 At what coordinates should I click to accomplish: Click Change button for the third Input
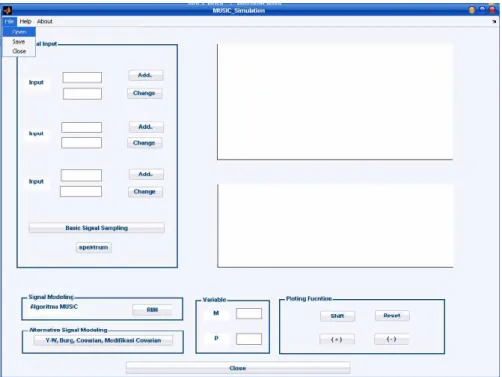pyautogui.click(x=145, y=192)
